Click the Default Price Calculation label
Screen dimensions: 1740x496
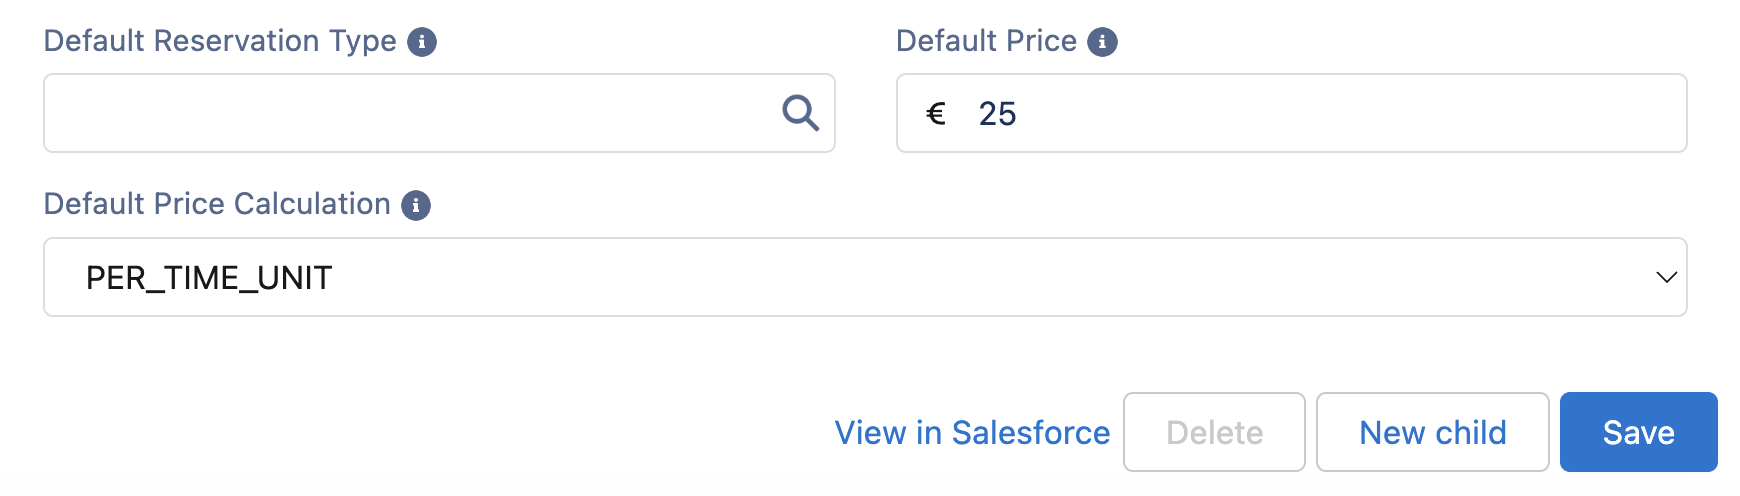(x=217, y=204)
